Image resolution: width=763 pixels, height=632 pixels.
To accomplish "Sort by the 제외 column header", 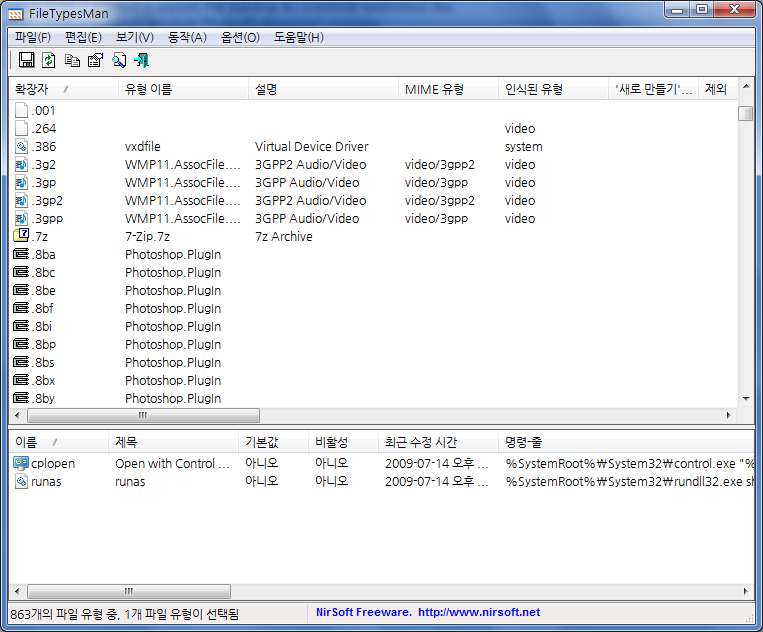I will (x=718, y=89).
